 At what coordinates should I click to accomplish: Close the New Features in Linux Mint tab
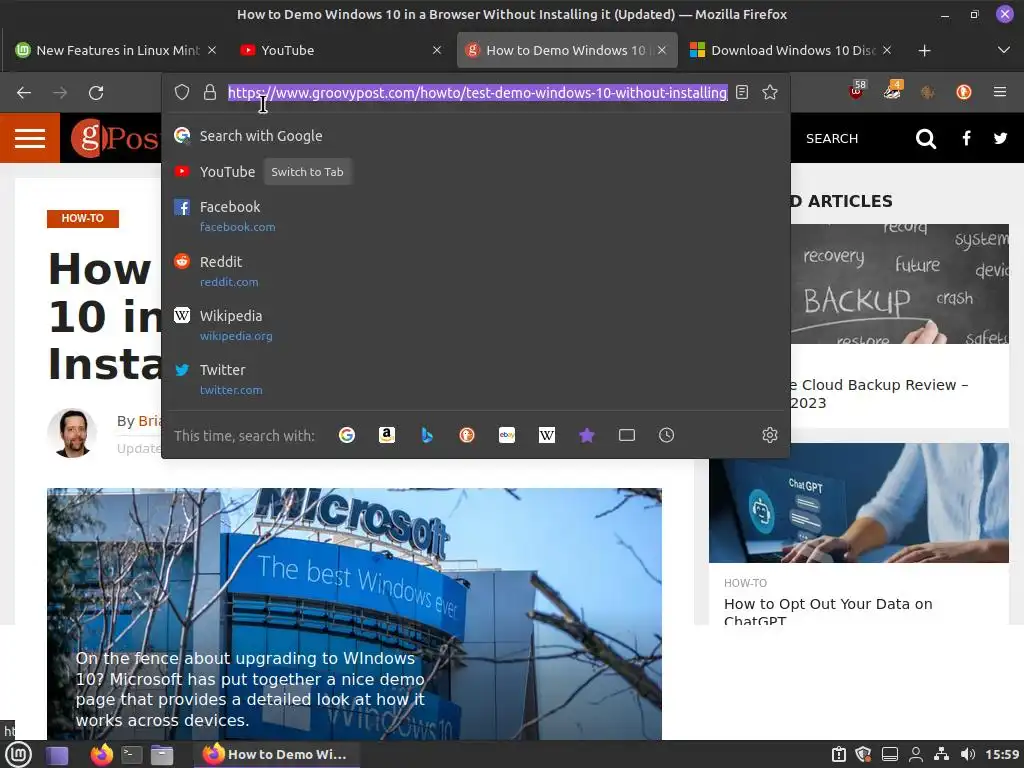click(x=212, y=50)
